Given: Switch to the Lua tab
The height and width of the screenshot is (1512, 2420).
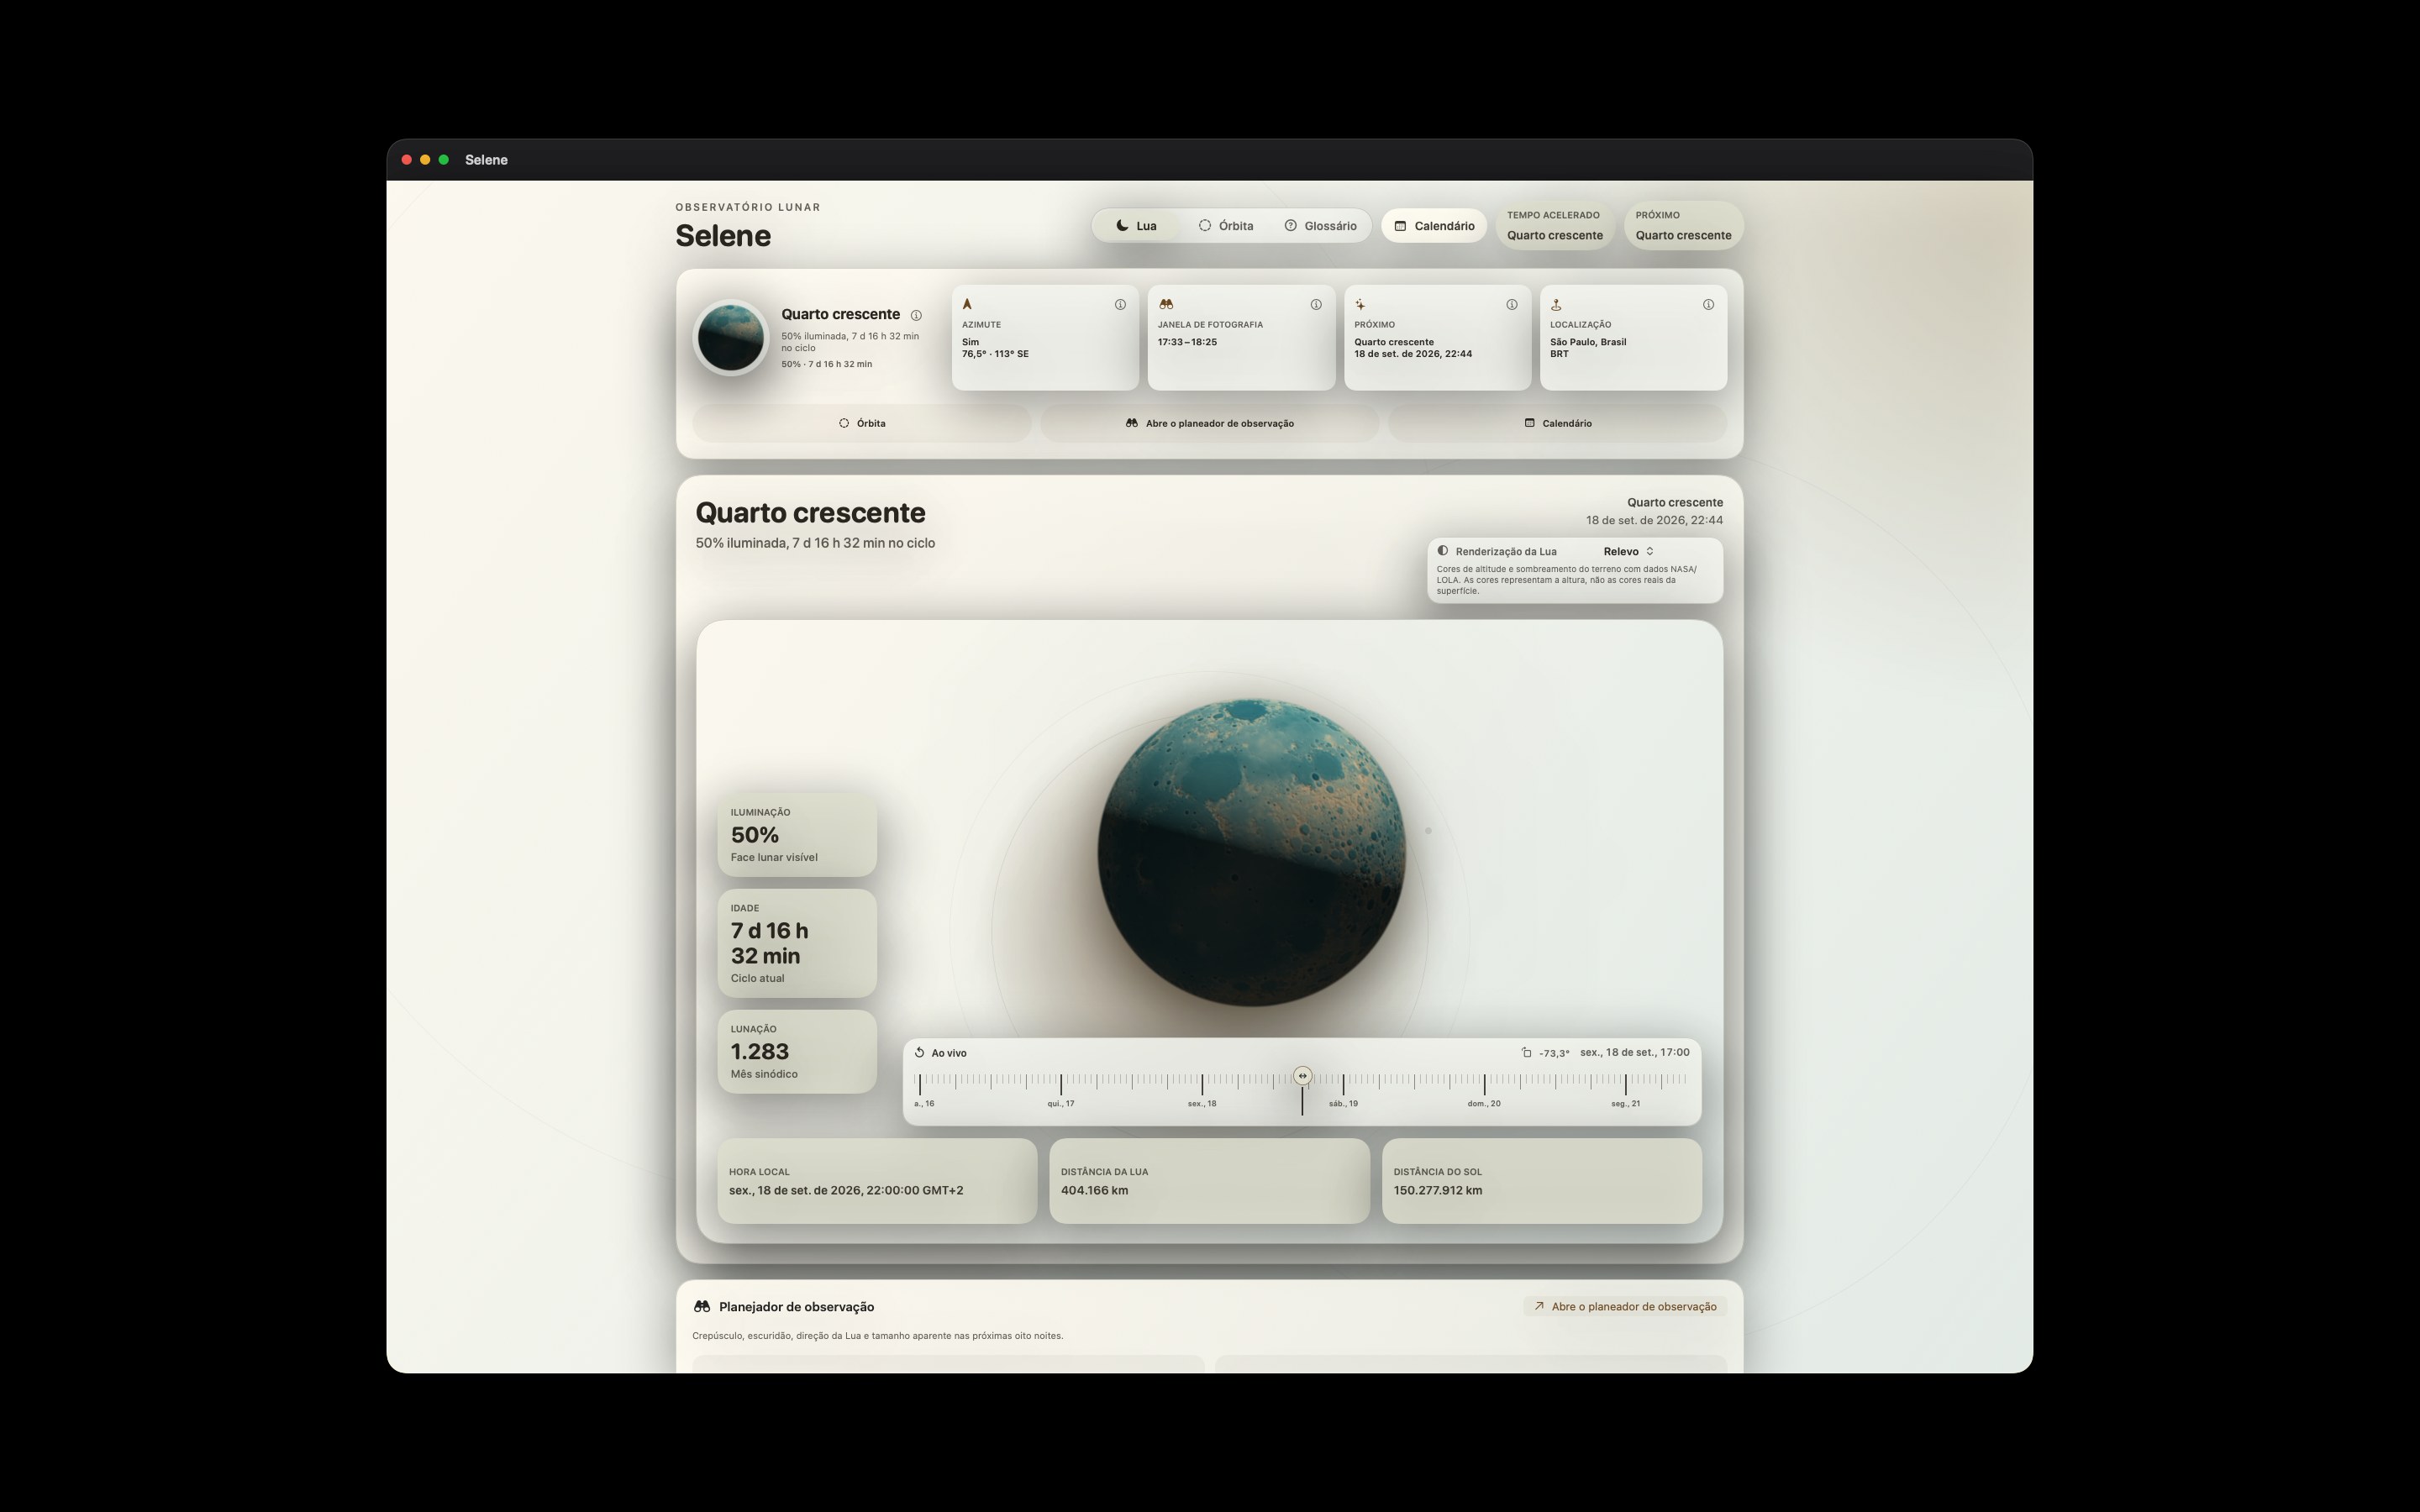Looking at the screenshot, I should pyautogui.click(x=1137, y=226).
